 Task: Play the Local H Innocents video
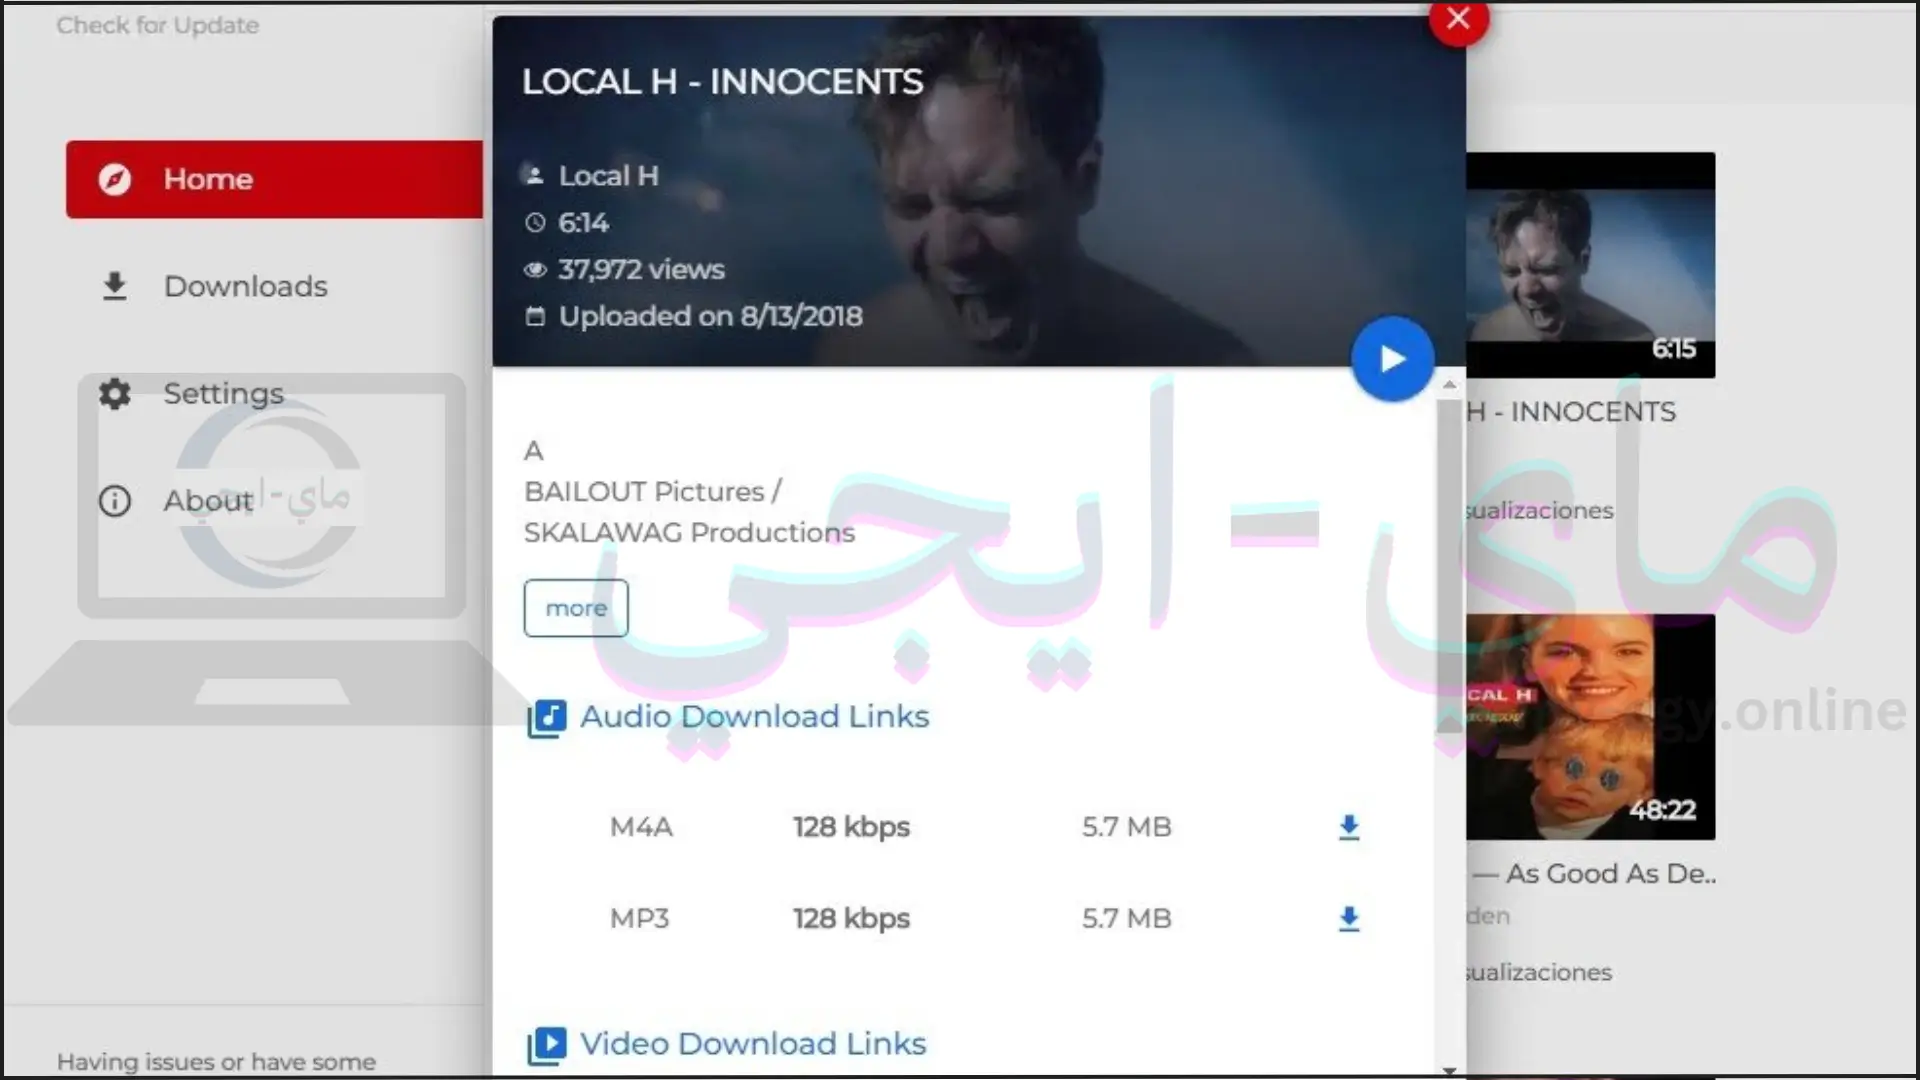pos(1392,358)
